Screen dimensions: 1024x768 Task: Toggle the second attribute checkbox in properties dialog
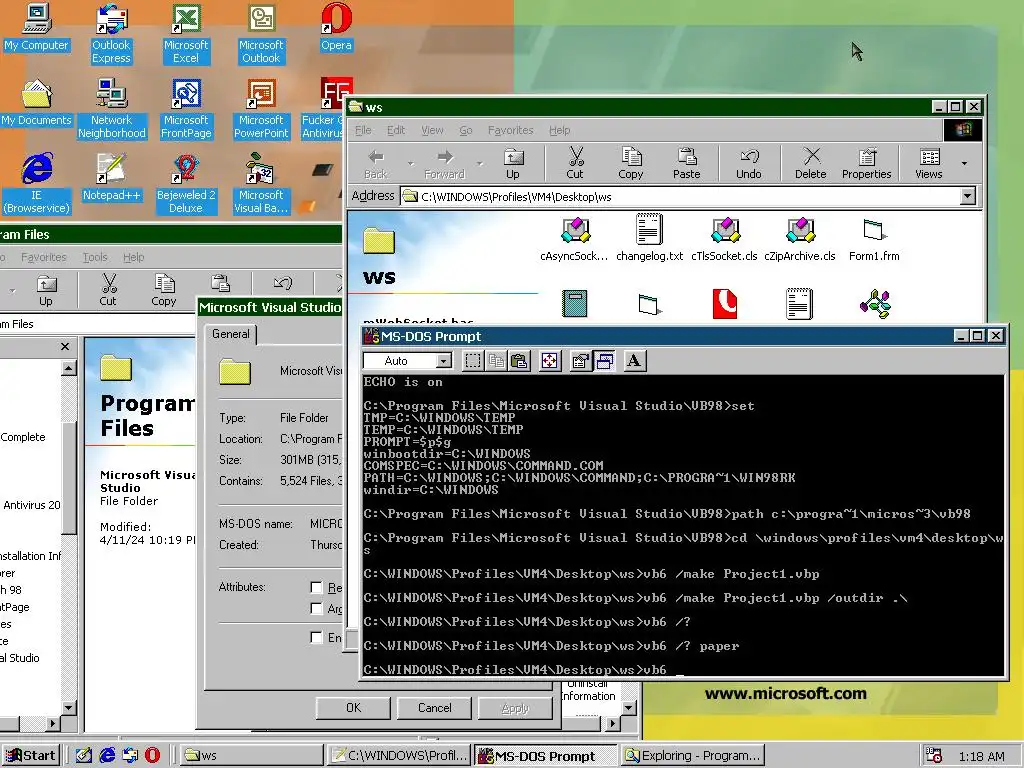coord(316,609)
